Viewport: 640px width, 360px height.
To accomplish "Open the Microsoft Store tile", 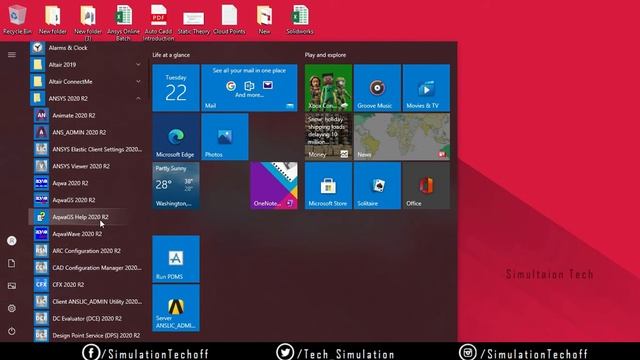I will pyautogui.click(x=328, y=186).
